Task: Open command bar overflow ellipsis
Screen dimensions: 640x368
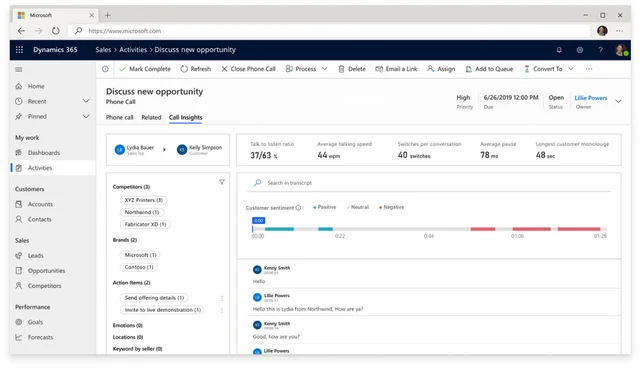Action: click(589, 69)
